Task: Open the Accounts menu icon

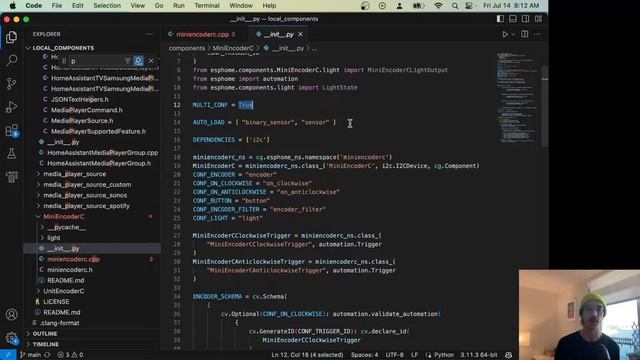Action: [11, 315]
